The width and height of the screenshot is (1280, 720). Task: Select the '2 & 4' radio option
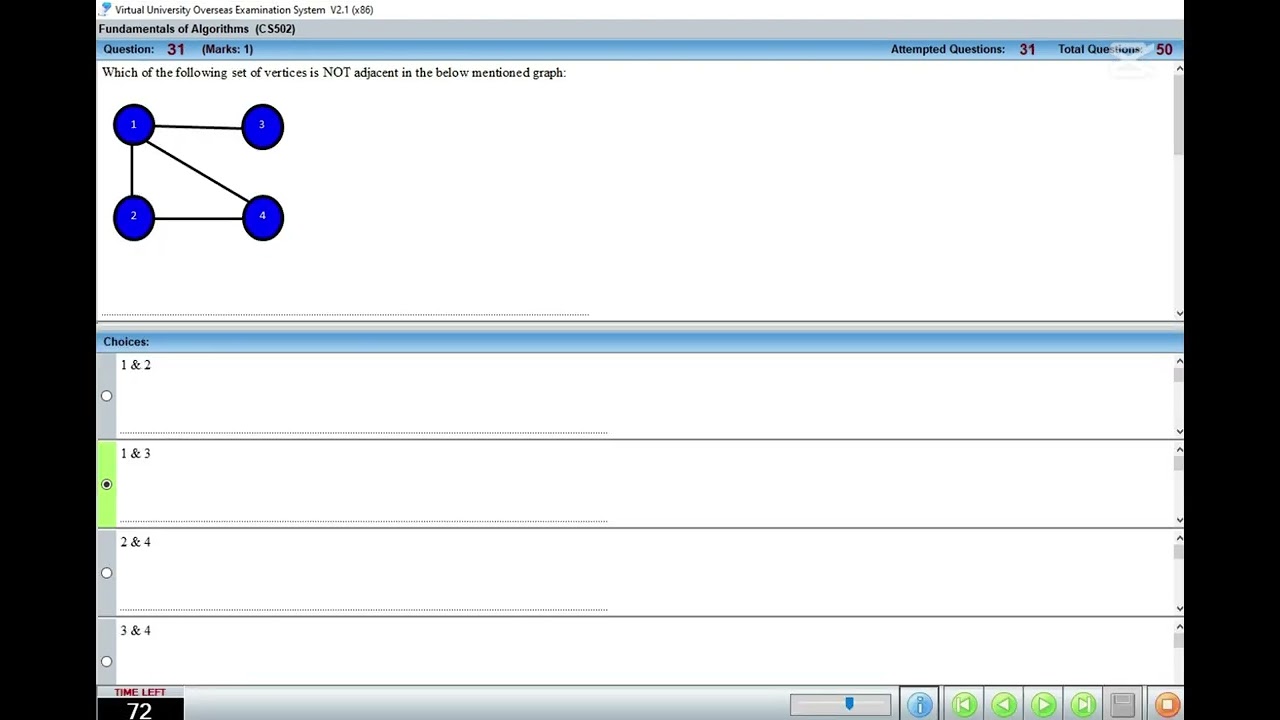[107, 573]
